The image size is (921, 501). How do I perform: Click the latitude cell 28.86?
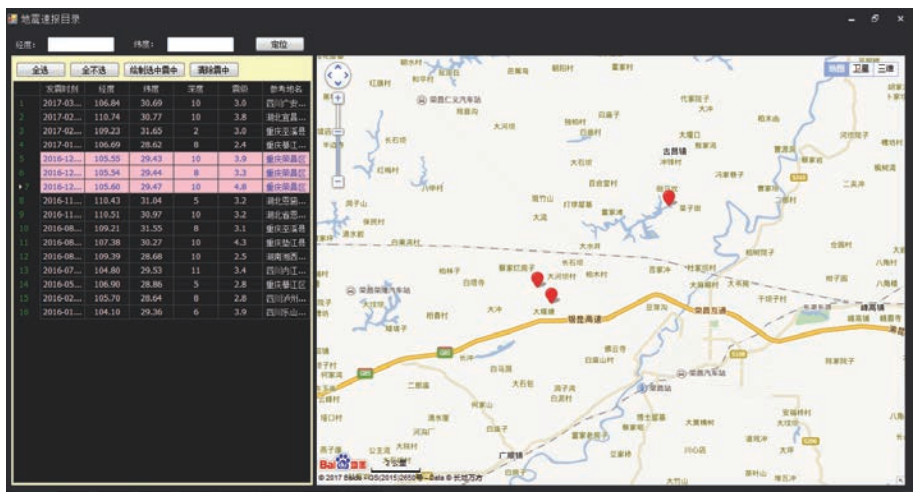point(151,284)
